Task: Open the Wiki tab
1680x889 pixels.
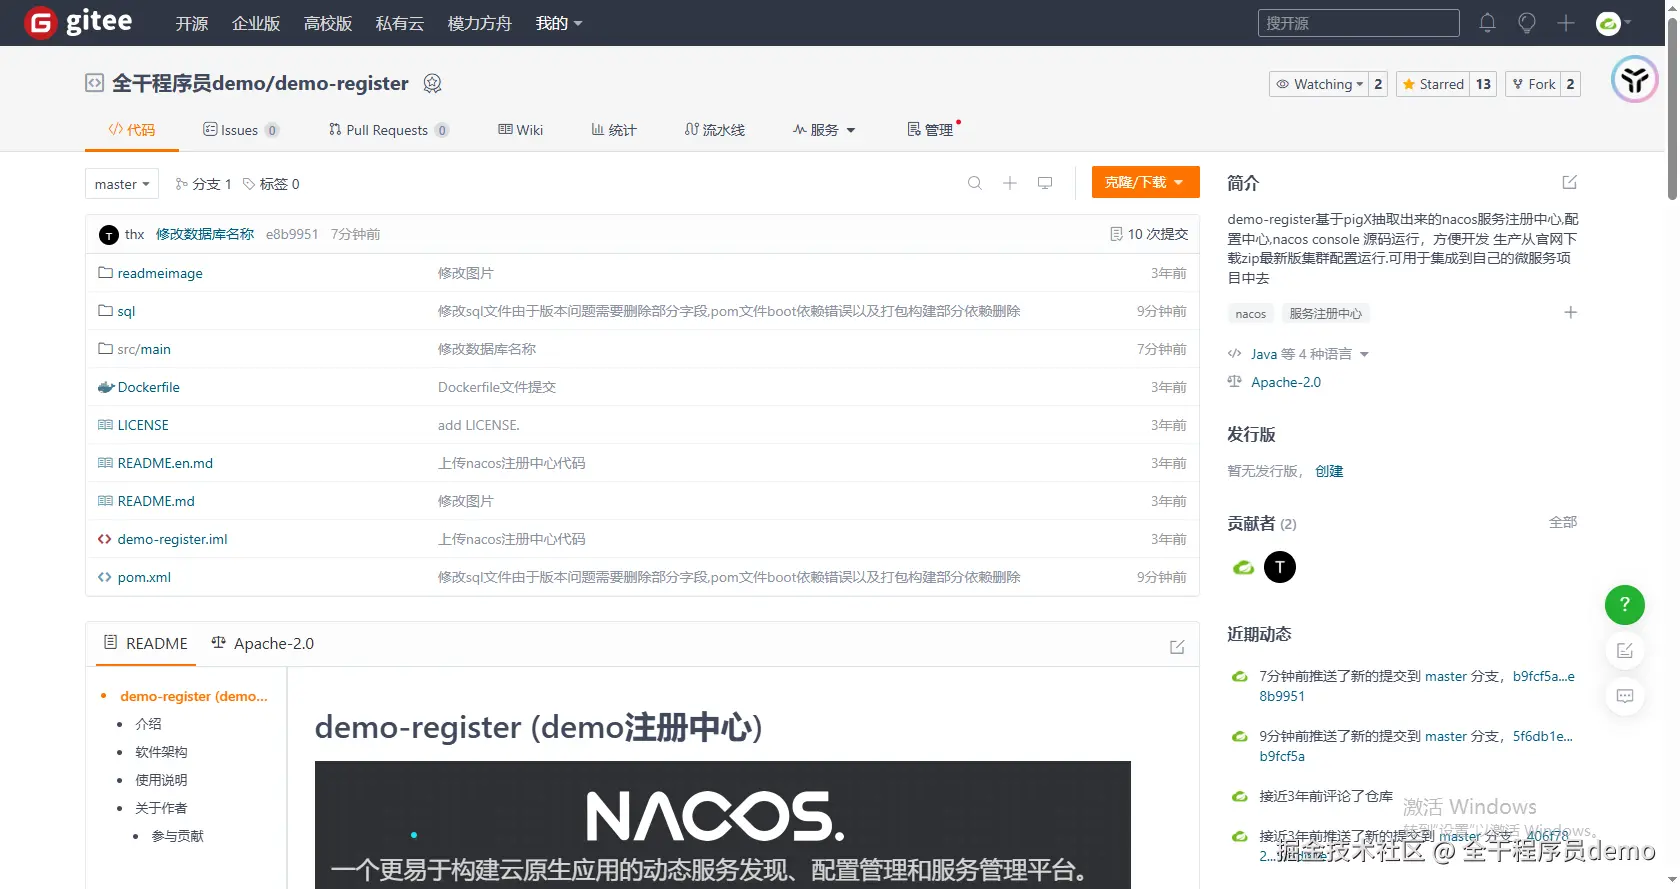Action: click(521, 130)
